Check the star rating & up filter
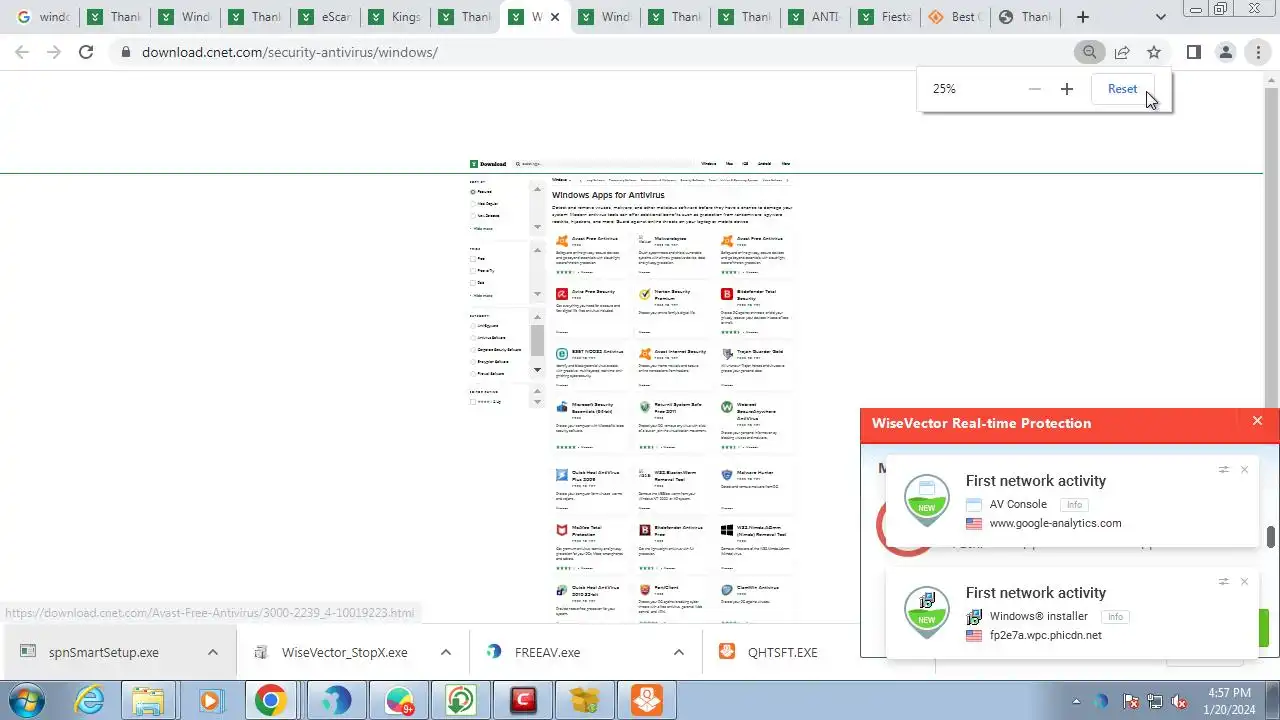Image resolution: width=1280 pixels, height=720 pixels. [473, 401]
